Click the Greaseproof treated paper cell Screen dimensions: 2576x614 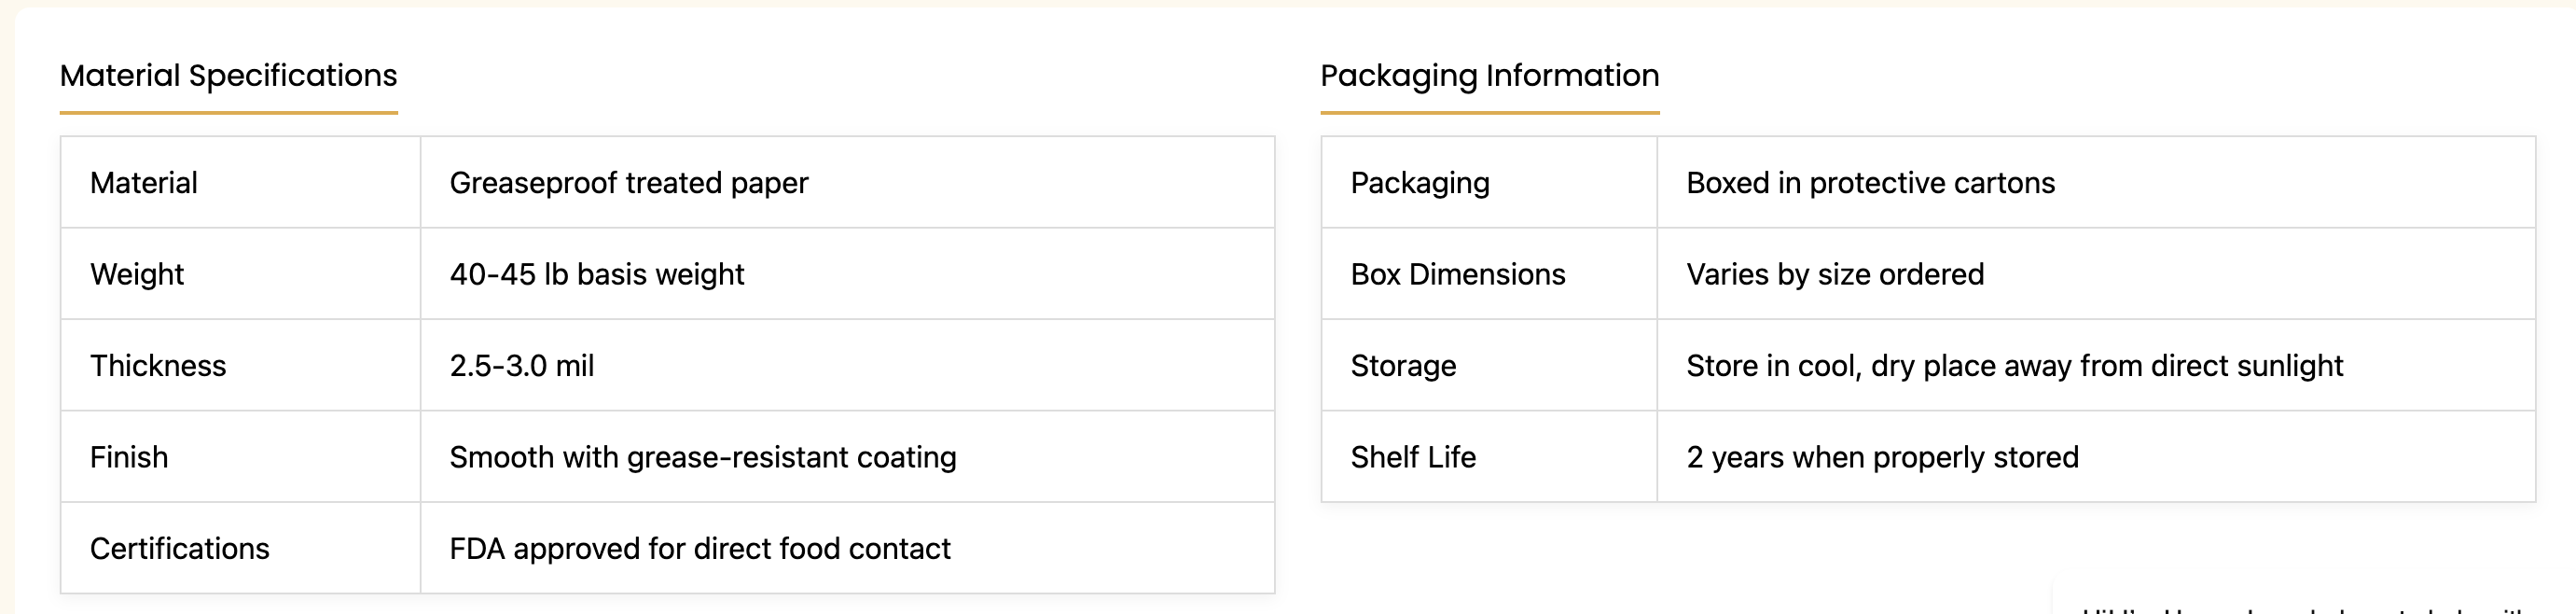[x=628, y=183]
